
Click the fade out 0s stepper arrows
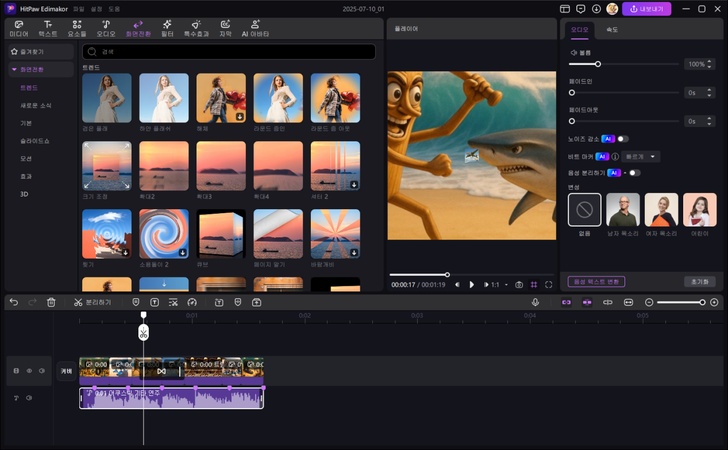(709, 121)
